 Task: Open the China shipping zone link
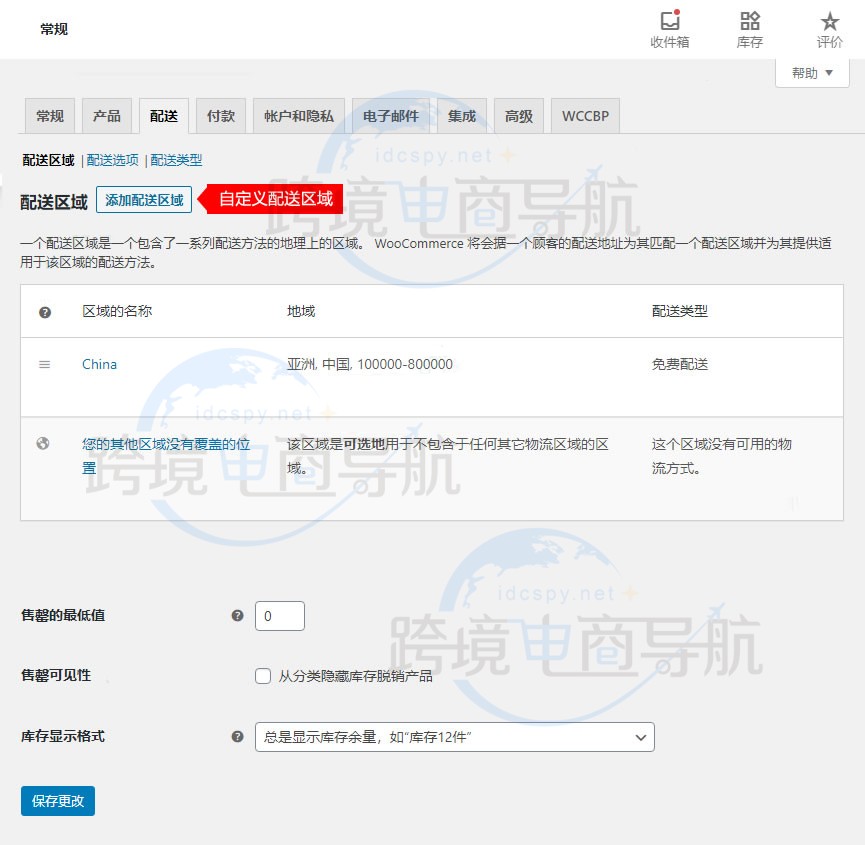(99, 365)
